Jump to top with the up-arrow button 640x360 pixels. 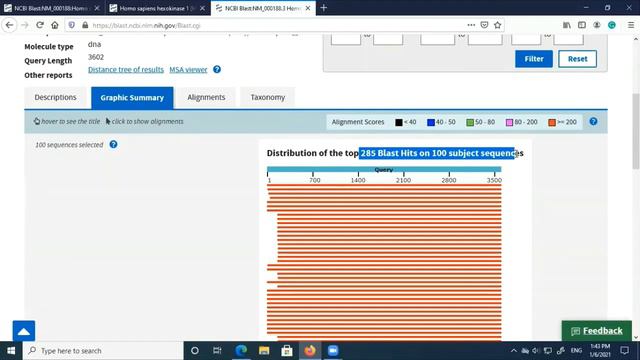(24, 331)
